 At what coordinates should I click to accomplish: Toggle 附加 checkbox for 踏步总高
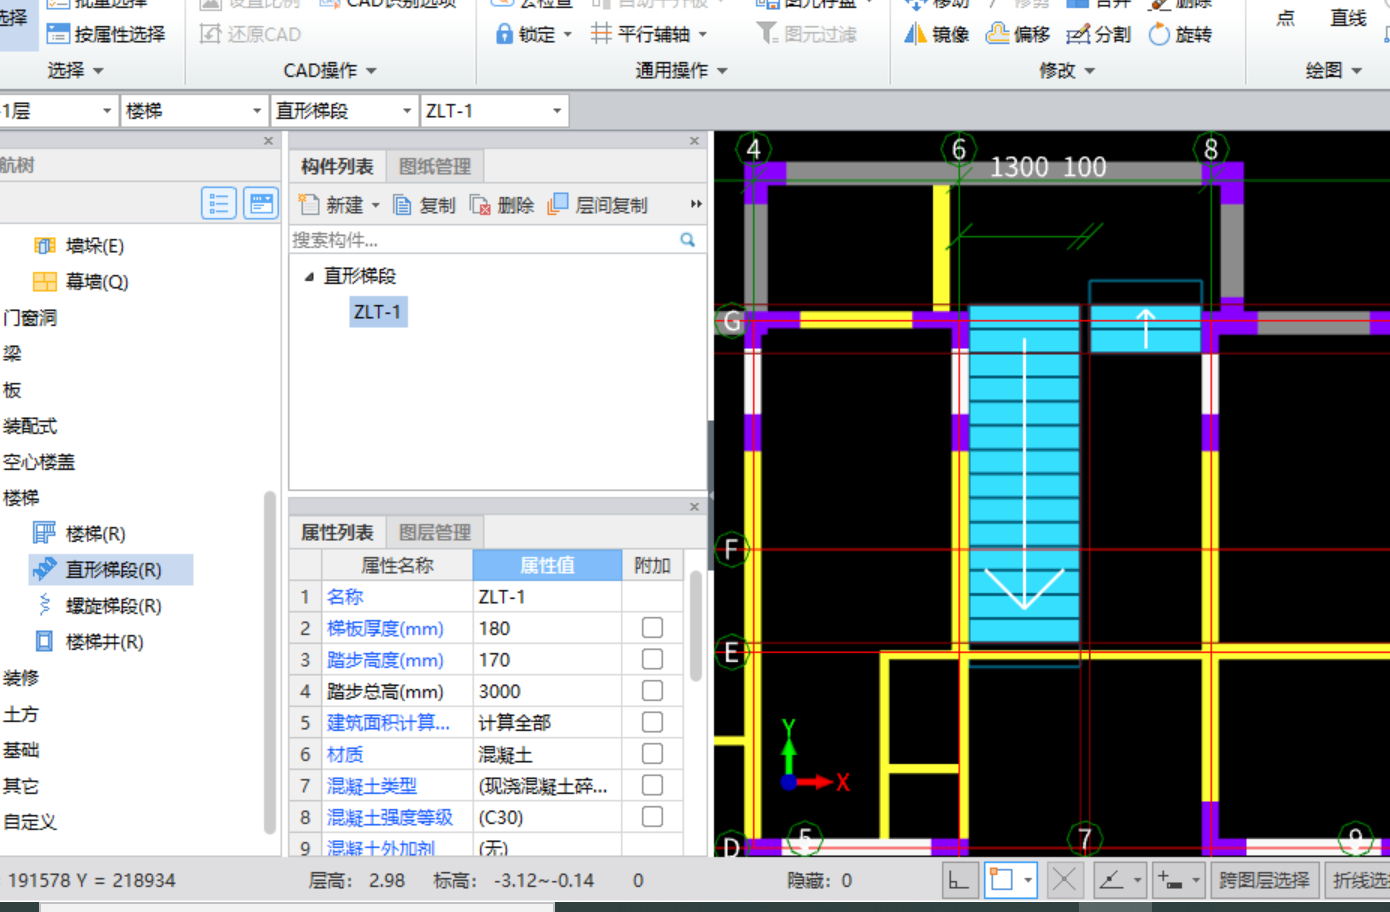(652, 691)
